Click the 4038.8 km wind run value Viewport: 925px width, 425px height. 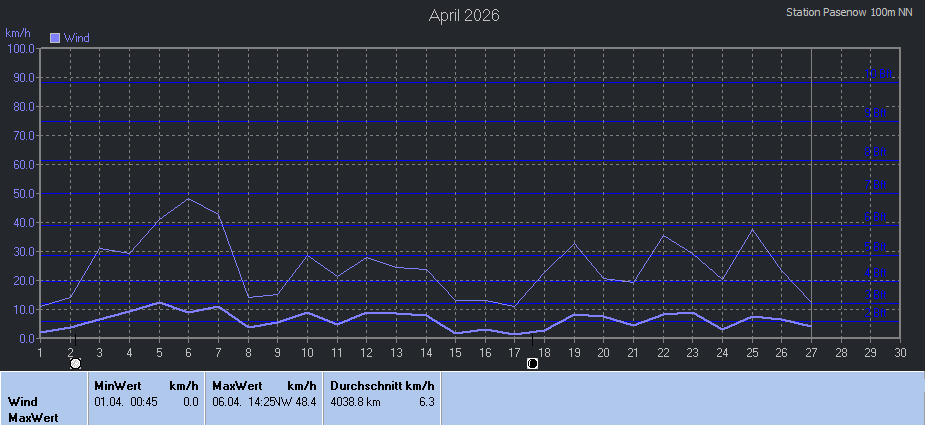point(355,401)
